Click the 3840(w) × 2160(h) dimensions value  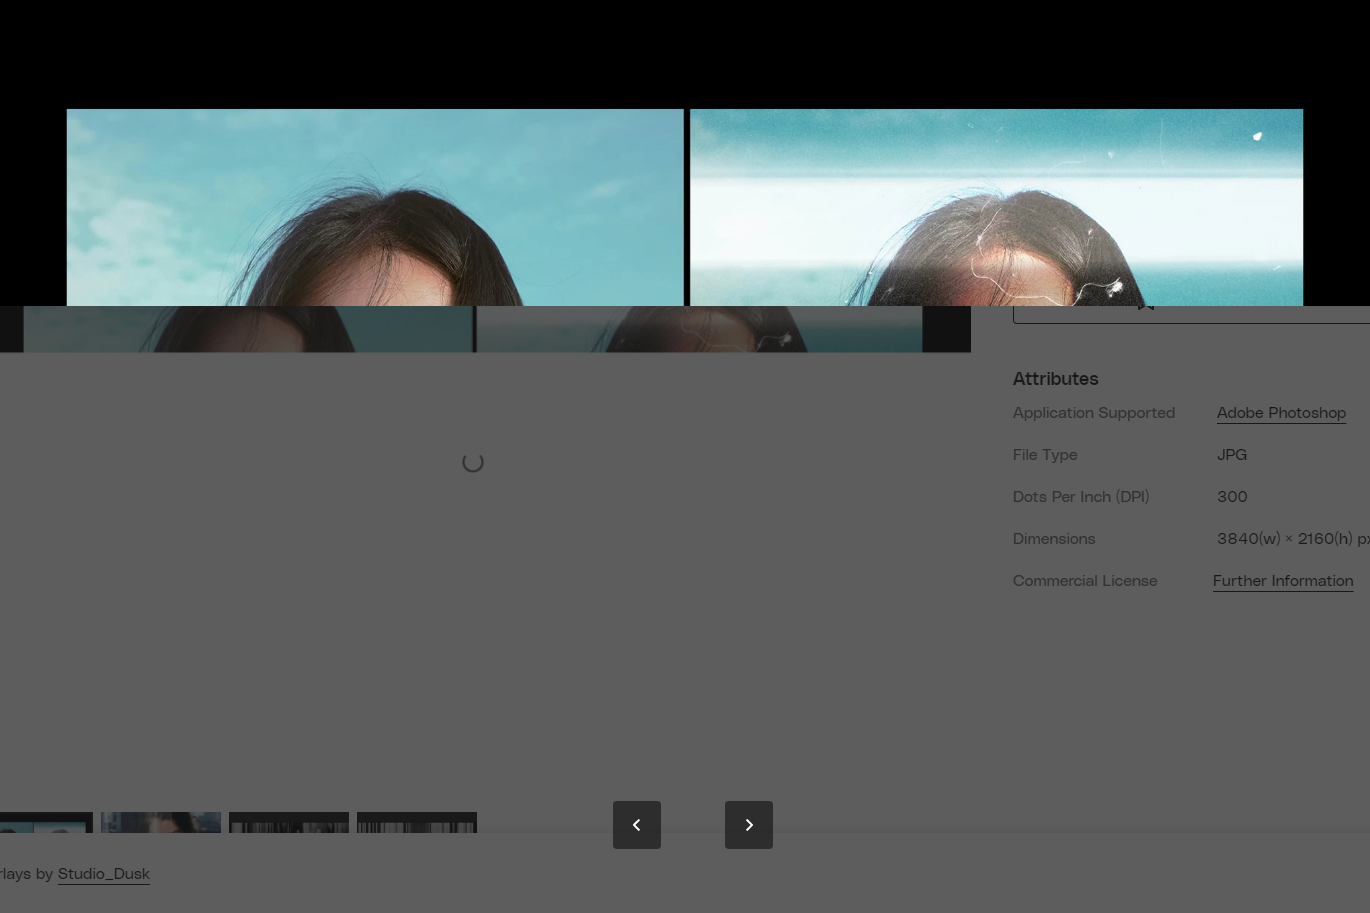click(1290, 539)
